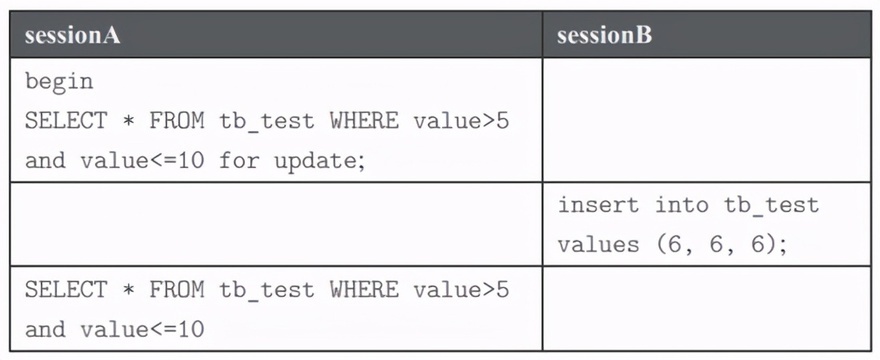This screenshot has height=360, width=880.
Task: Click the sessionB column header
Action: tap(604, 36)
